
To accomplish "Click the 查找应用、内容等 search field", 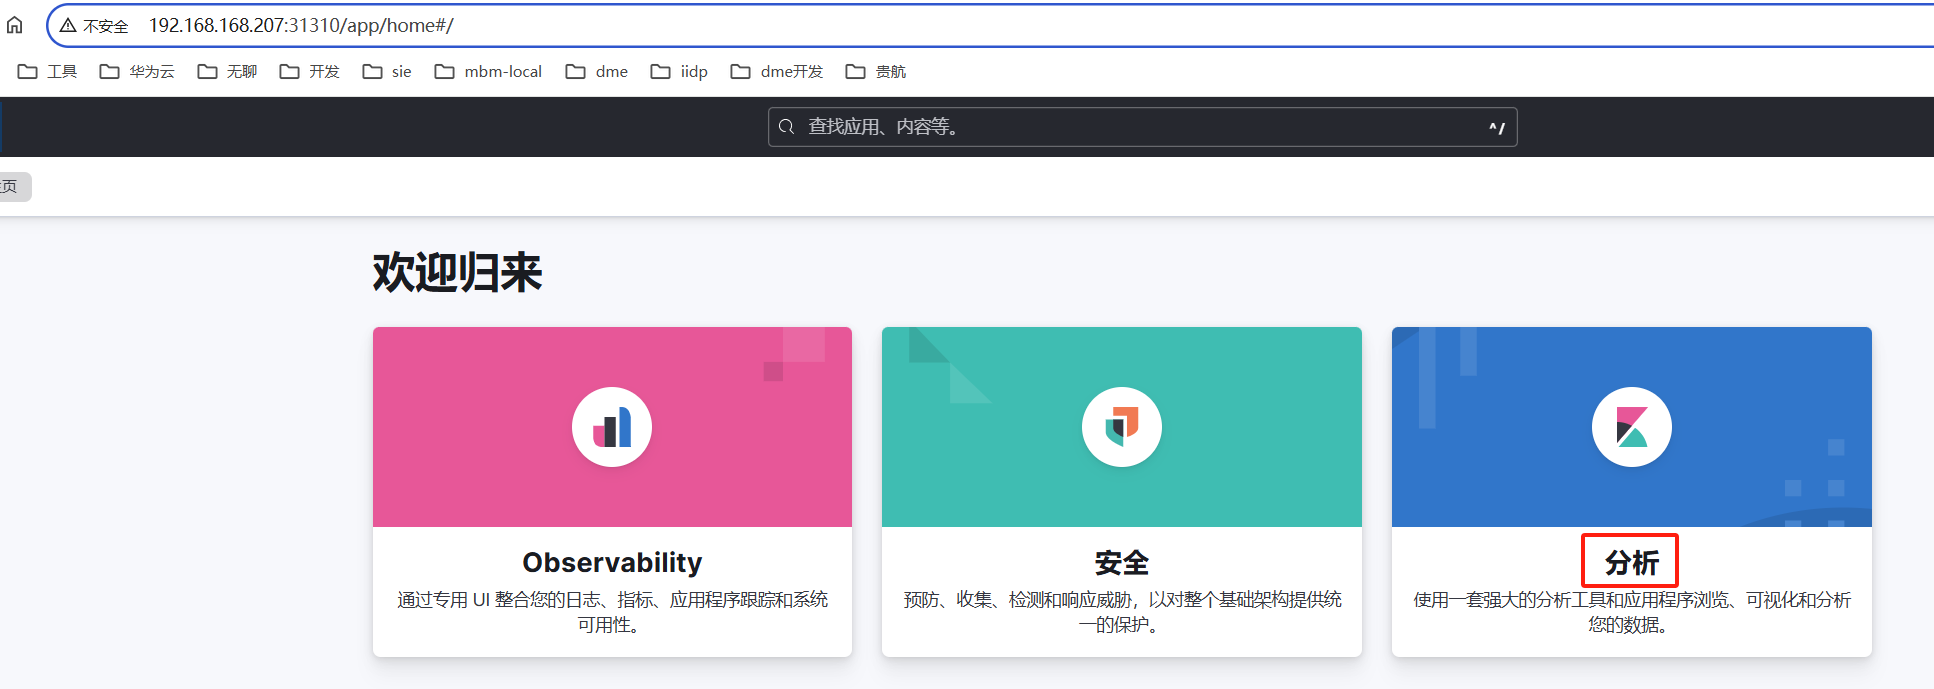I will tap(1140, 127).
